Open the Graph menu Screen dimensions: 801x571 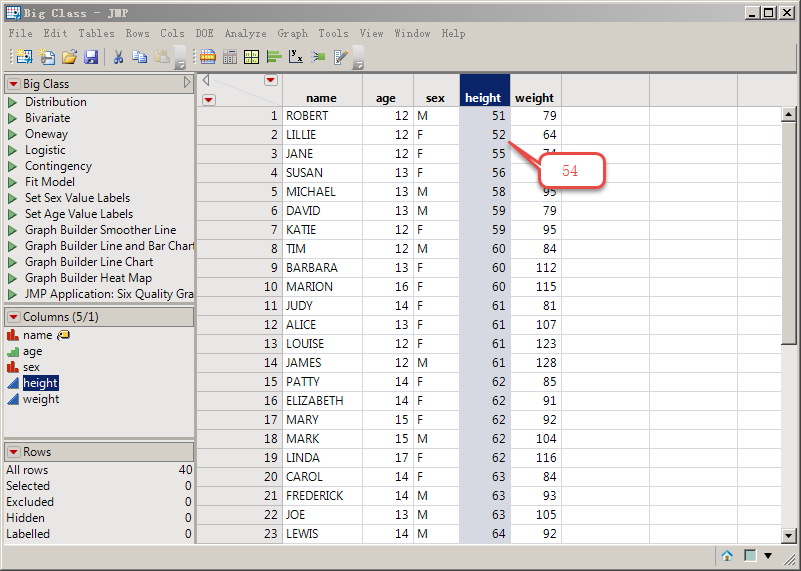pyautogui.click(x=292, y=33)
